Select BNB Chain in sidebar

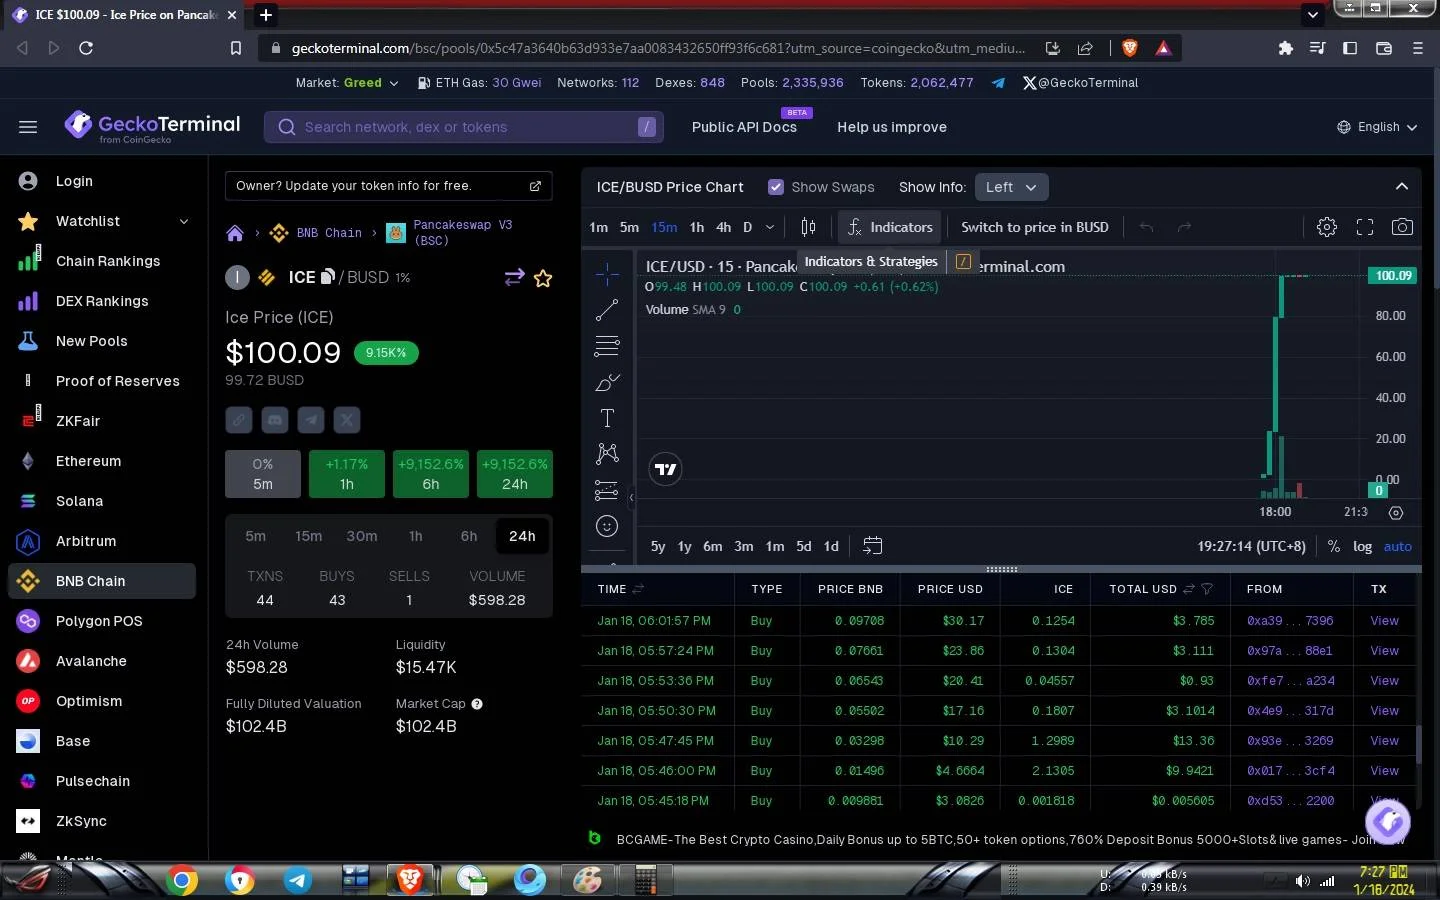(x=102, y=581)
